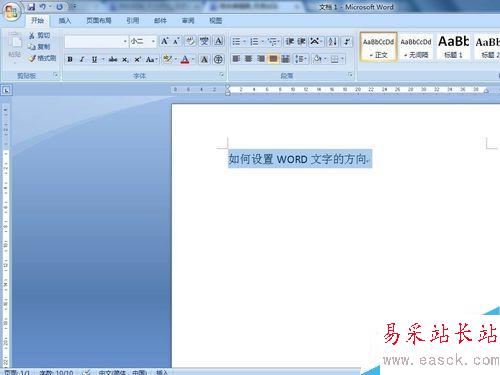This screenshot has height=375, width=500.
Task: Toggle Italic formatting
Action: pyautogui.click(x=82, y=59)
